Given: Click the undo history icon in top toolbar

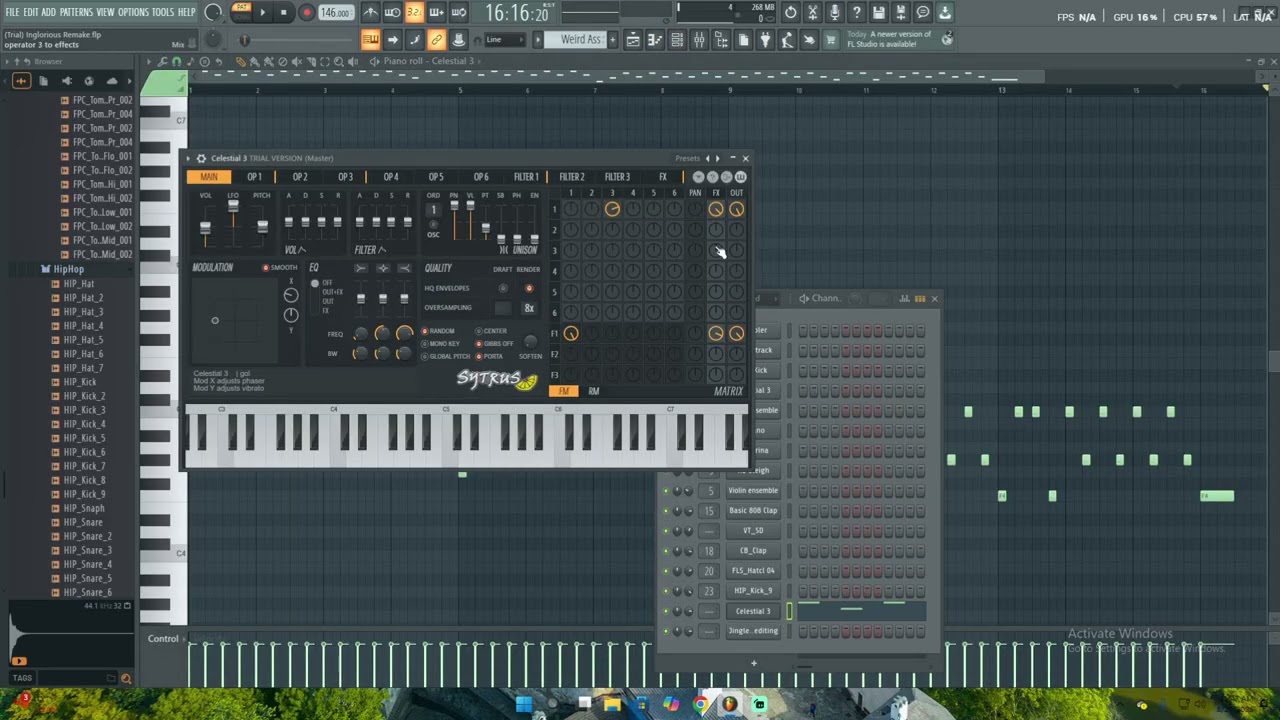Looking at the screenshot, I should pyautogui.click(x=791, y=13).
